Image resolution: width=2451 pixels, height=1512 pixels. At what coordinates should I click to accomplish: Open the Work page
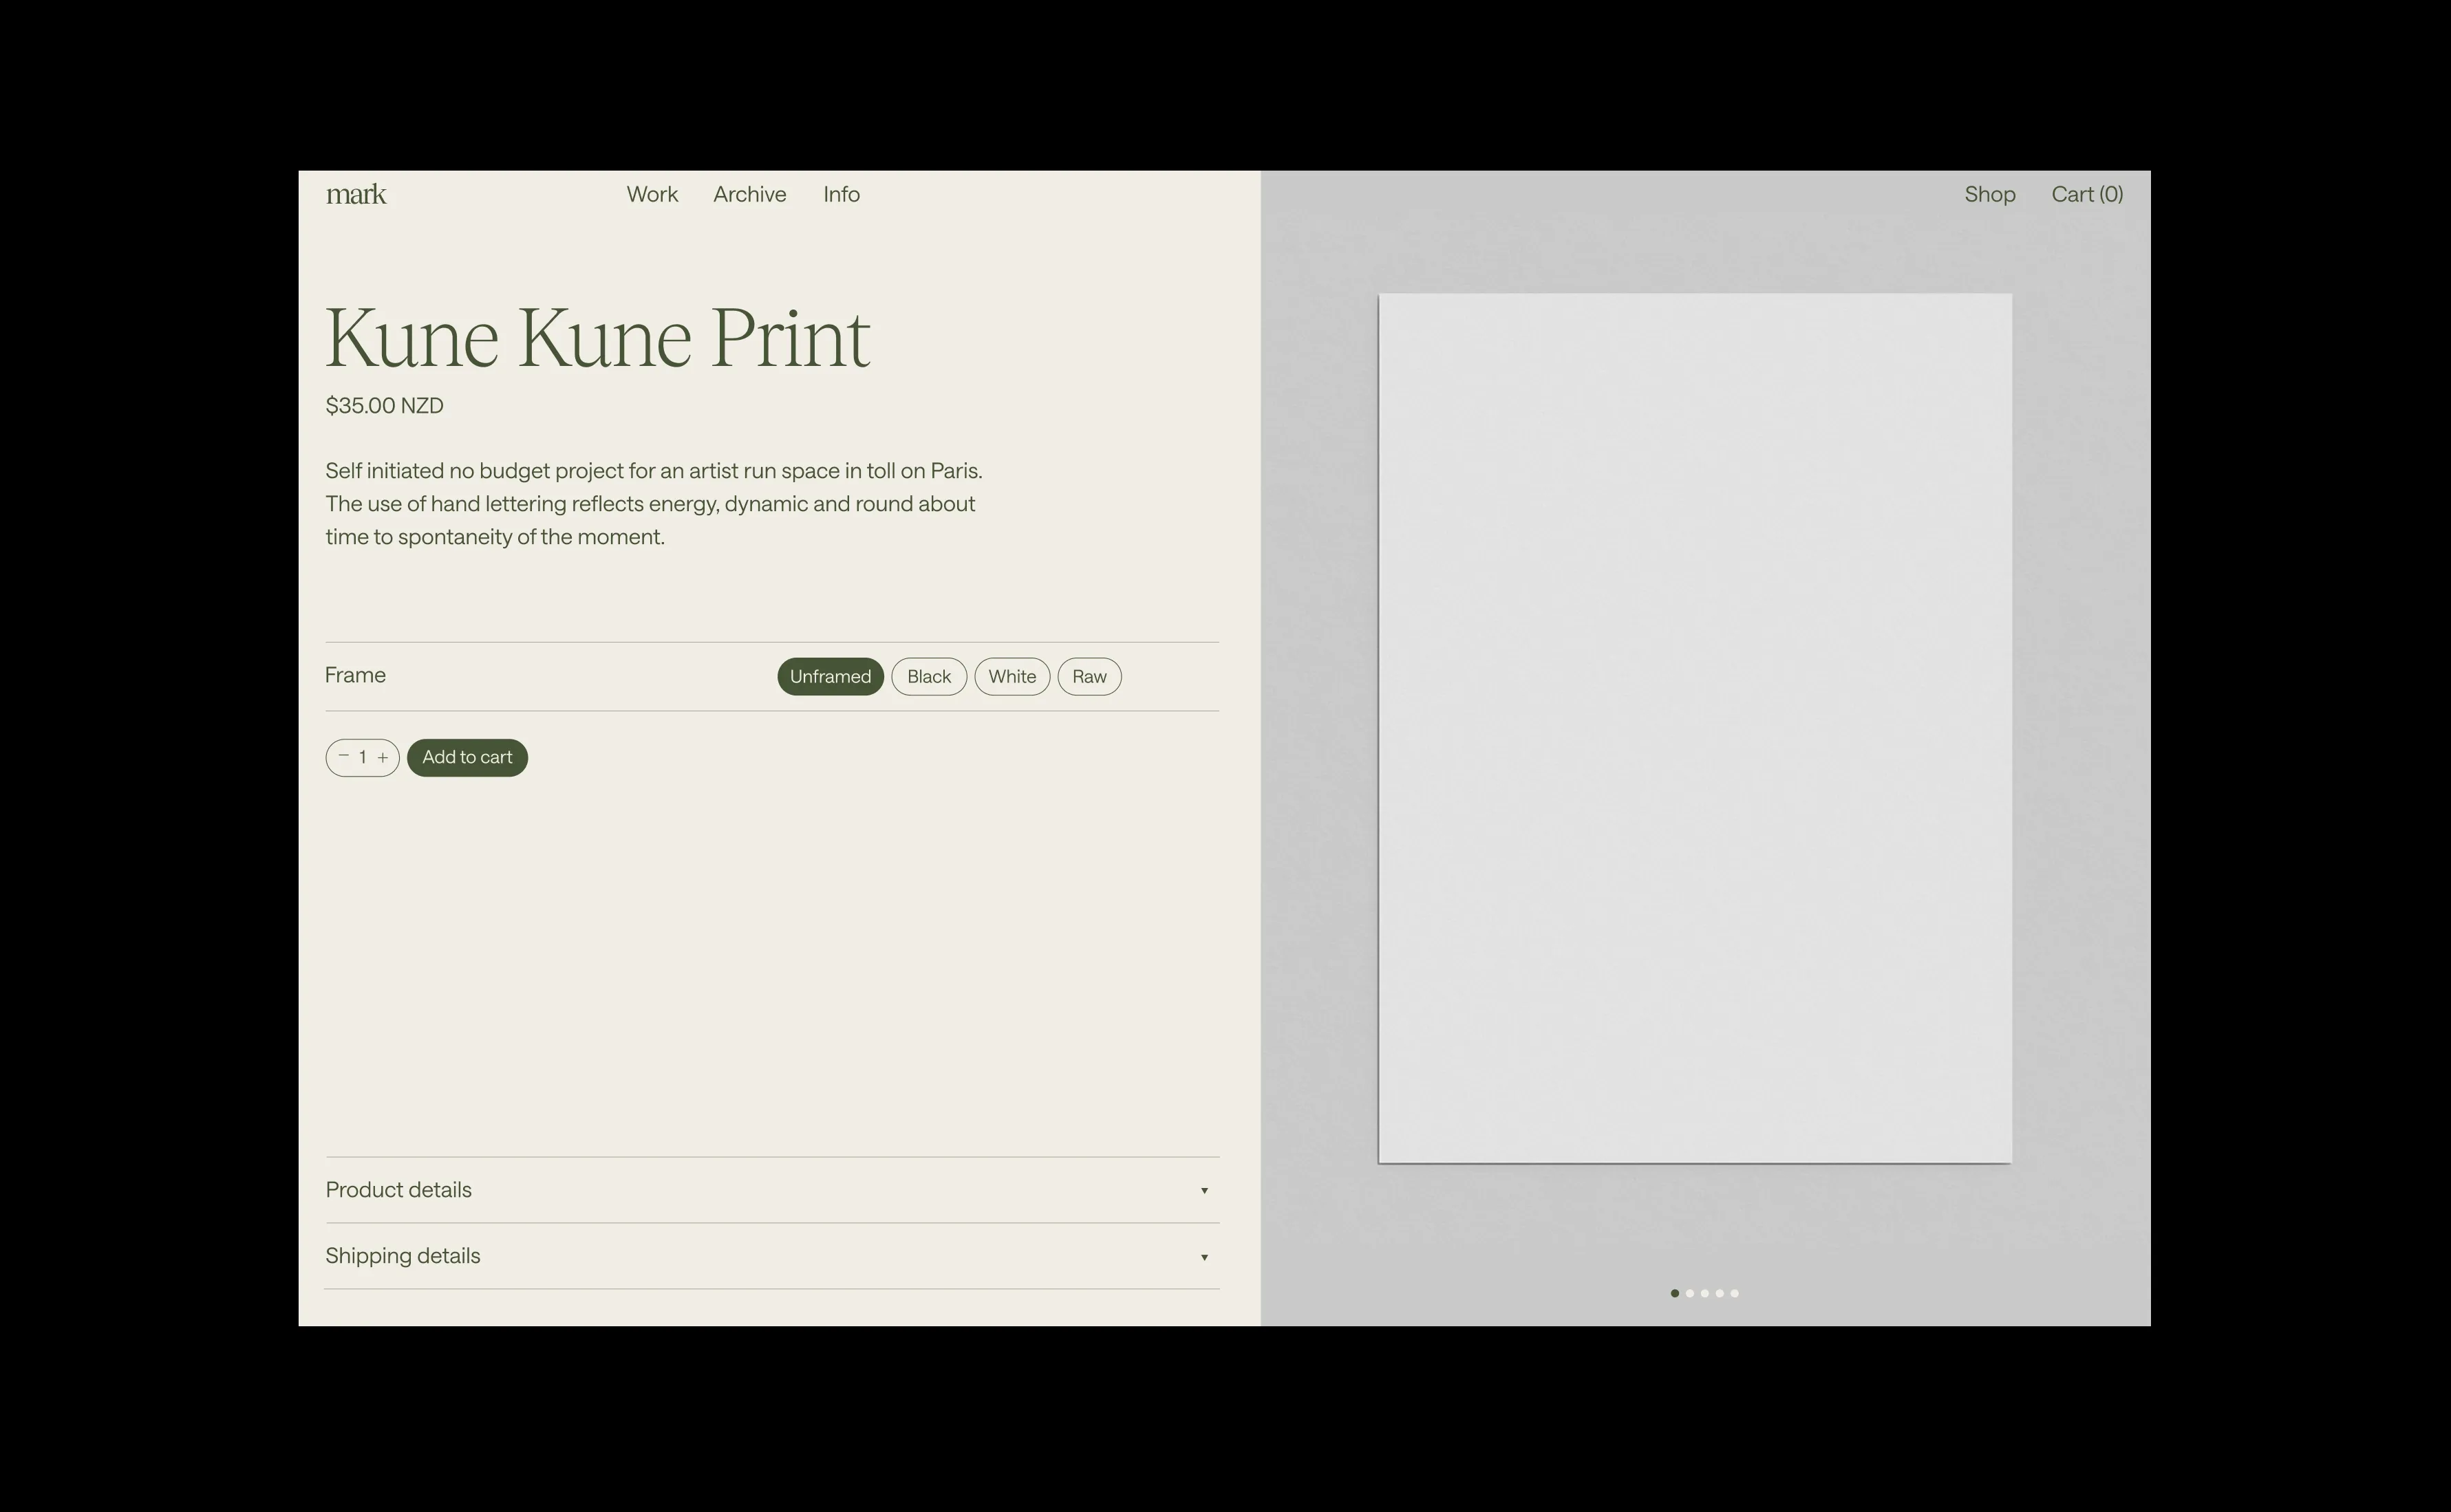tap(652, 194)
